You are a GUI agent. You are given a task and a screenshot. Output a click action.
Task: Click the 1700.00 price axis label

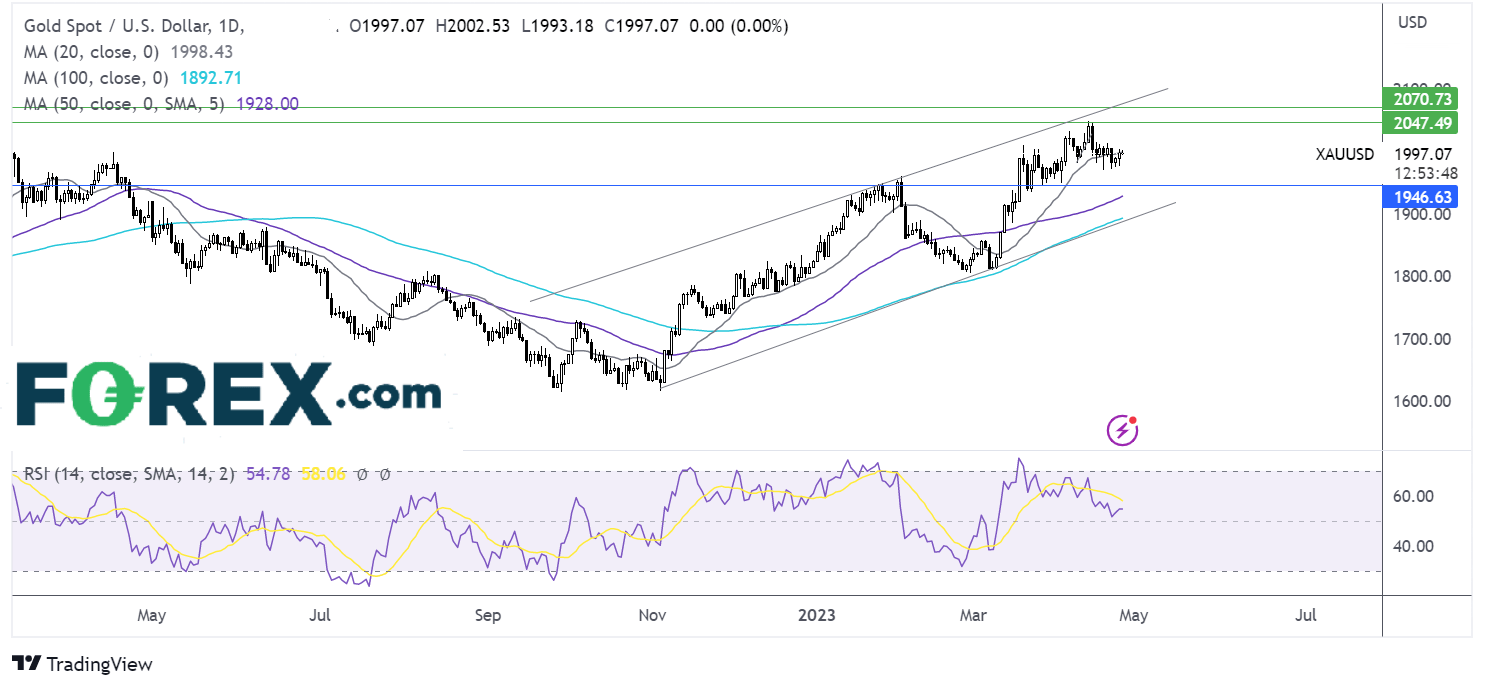pos(1421,339)
